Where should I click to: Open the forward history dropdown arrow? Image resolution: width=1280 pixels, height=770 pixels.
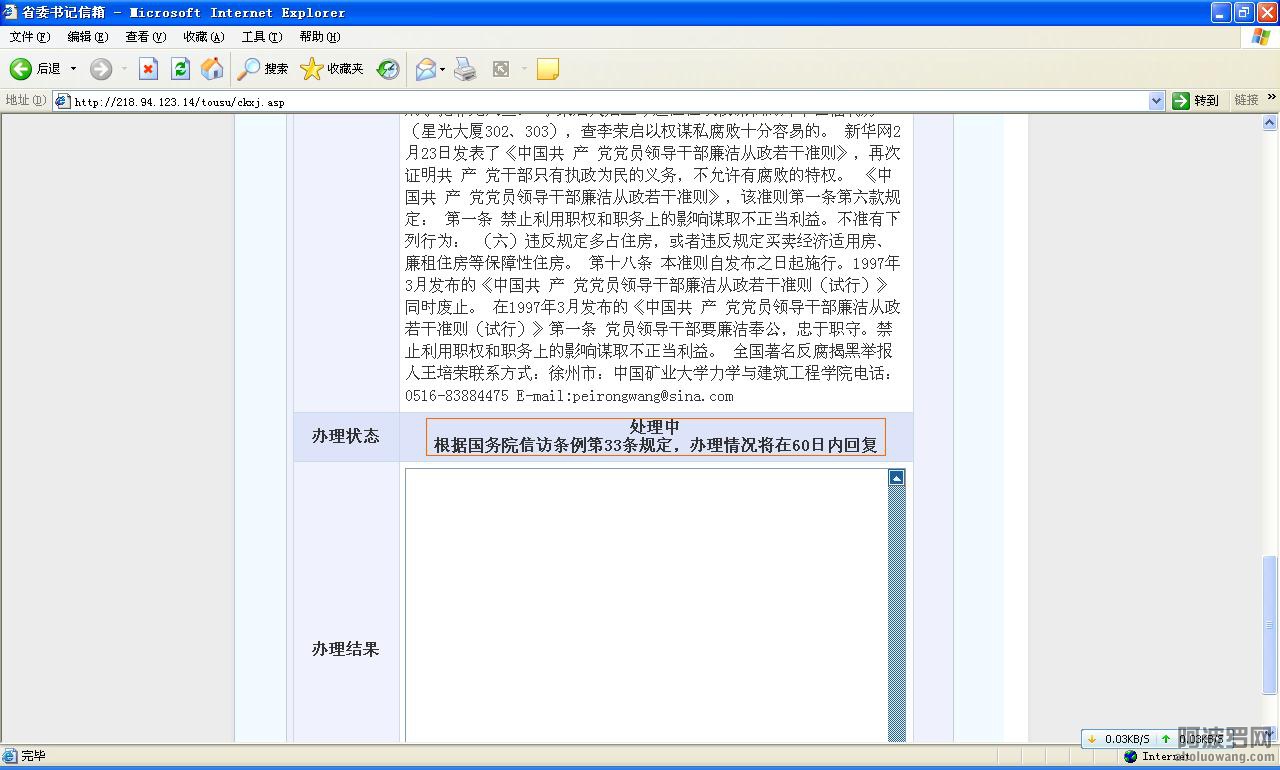[124, 69]
